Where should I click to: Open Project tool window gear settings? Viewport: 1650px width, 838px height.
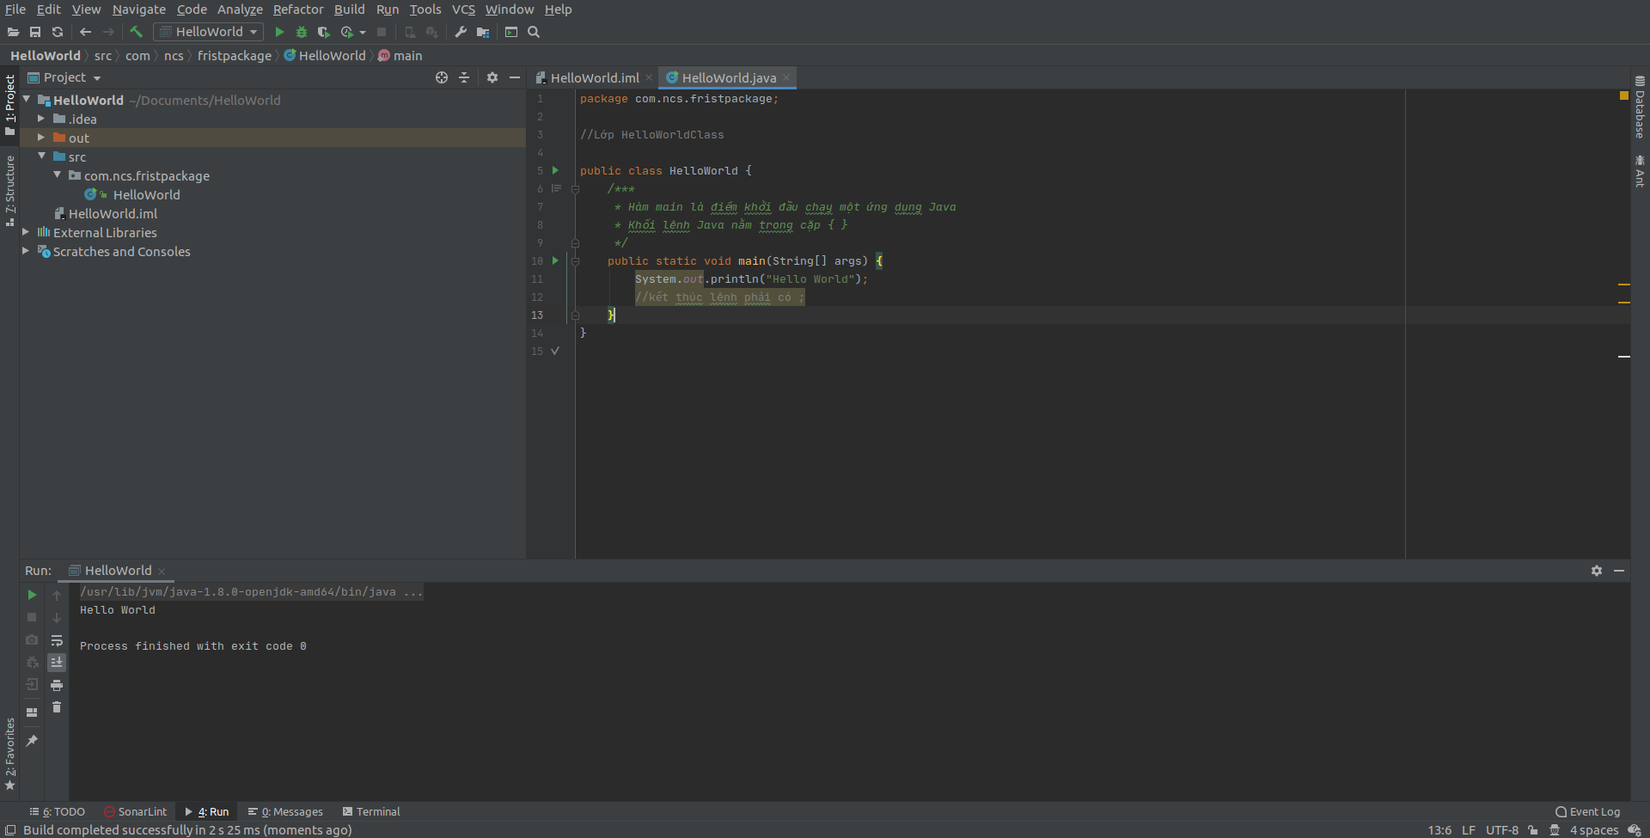492,77
